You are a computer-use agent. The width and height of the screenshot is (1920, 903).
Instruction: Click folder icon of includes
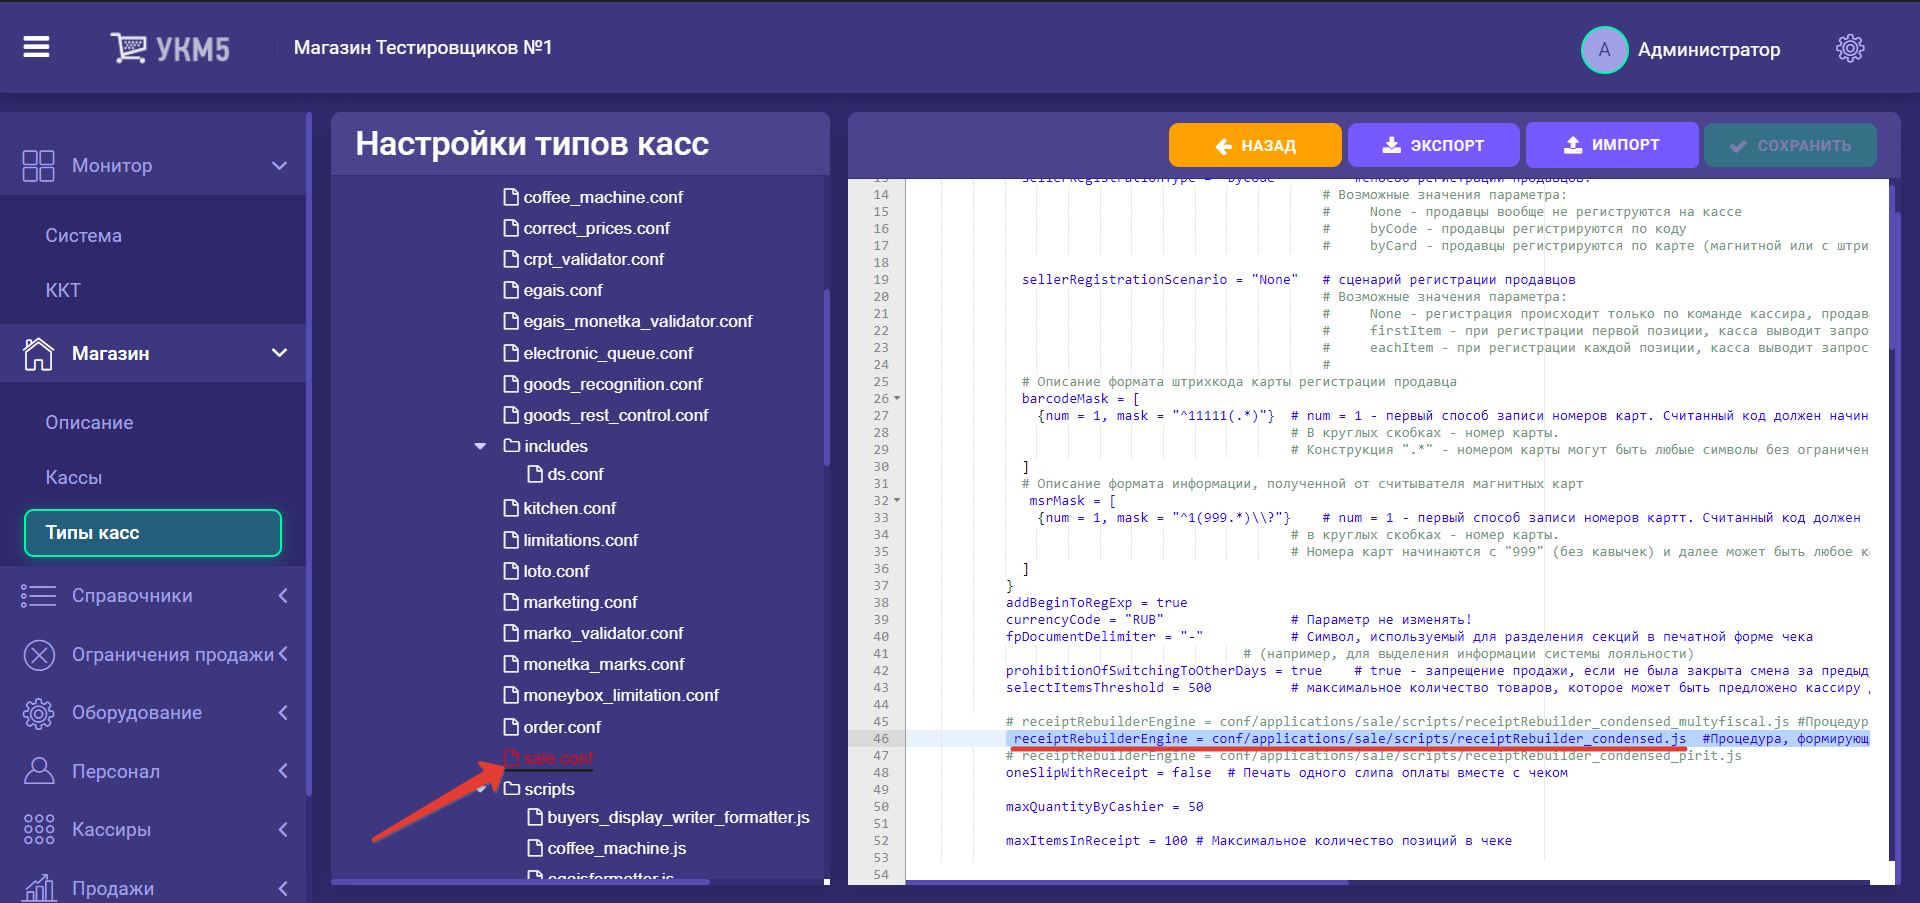[511, 446]
